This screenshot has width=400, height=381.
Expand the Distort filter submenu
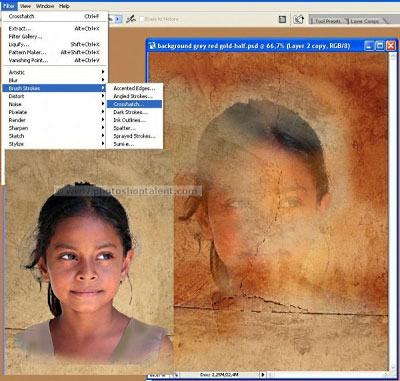click(x=55, y=96)
